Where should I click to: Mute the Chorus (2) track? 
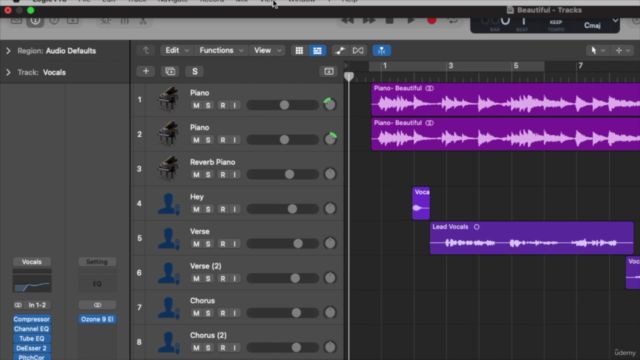[196, 348]
